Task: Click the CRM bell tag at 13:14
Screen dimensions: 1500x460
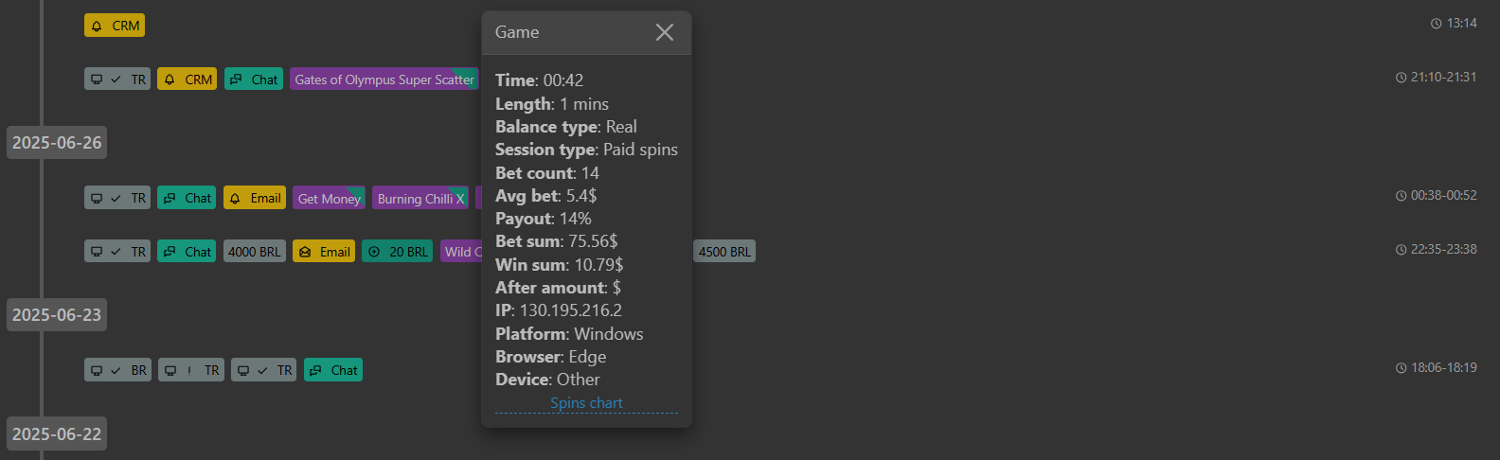Action: point(115,25)
